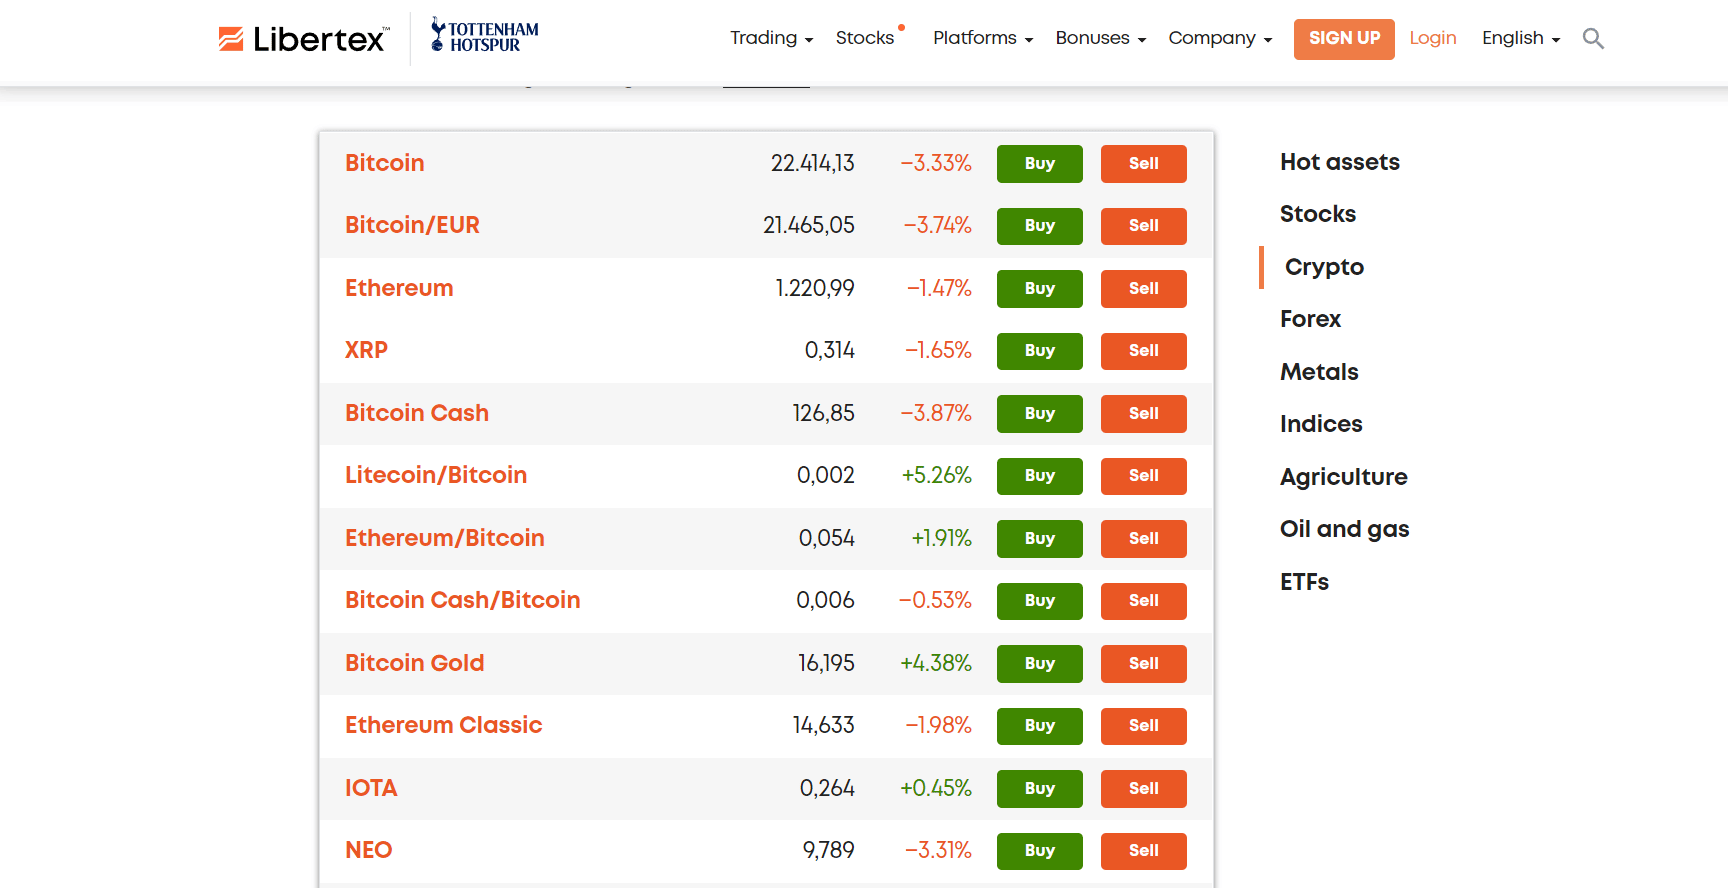1728x888 pixels.
Task: Click the search magnifier icon
Action: pos(1593,39)
